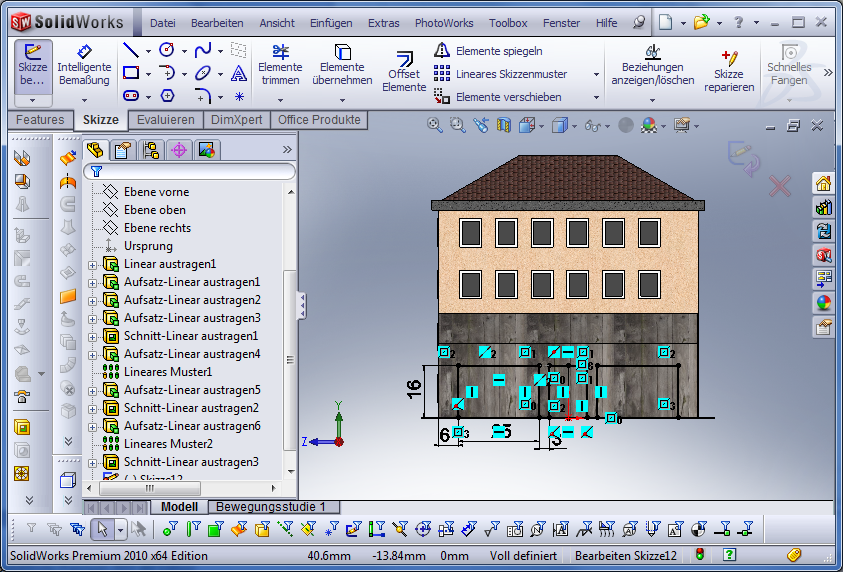This screenshot has height=572, width=843.
Task: Open the Einfügen menu
Action: (x=331, y=23)
